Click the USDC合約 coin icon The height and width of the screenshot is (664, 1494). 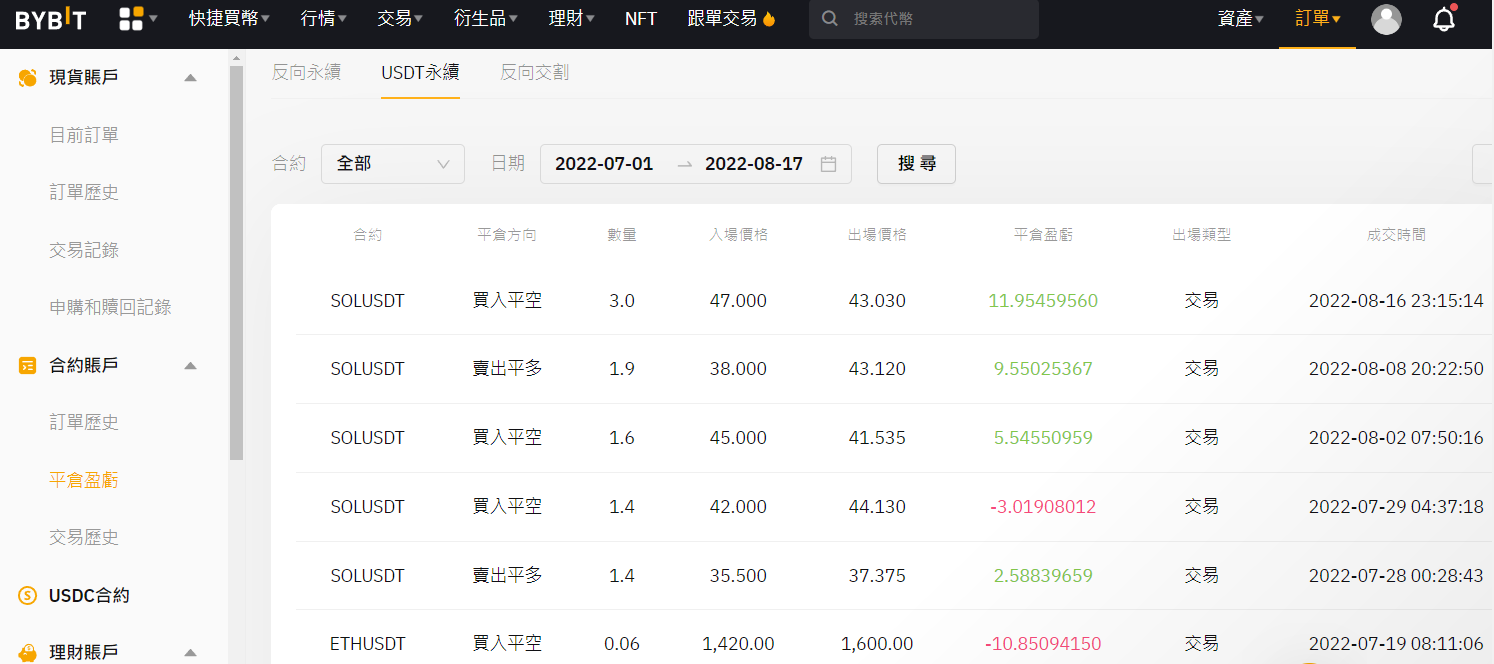(28, 596)
